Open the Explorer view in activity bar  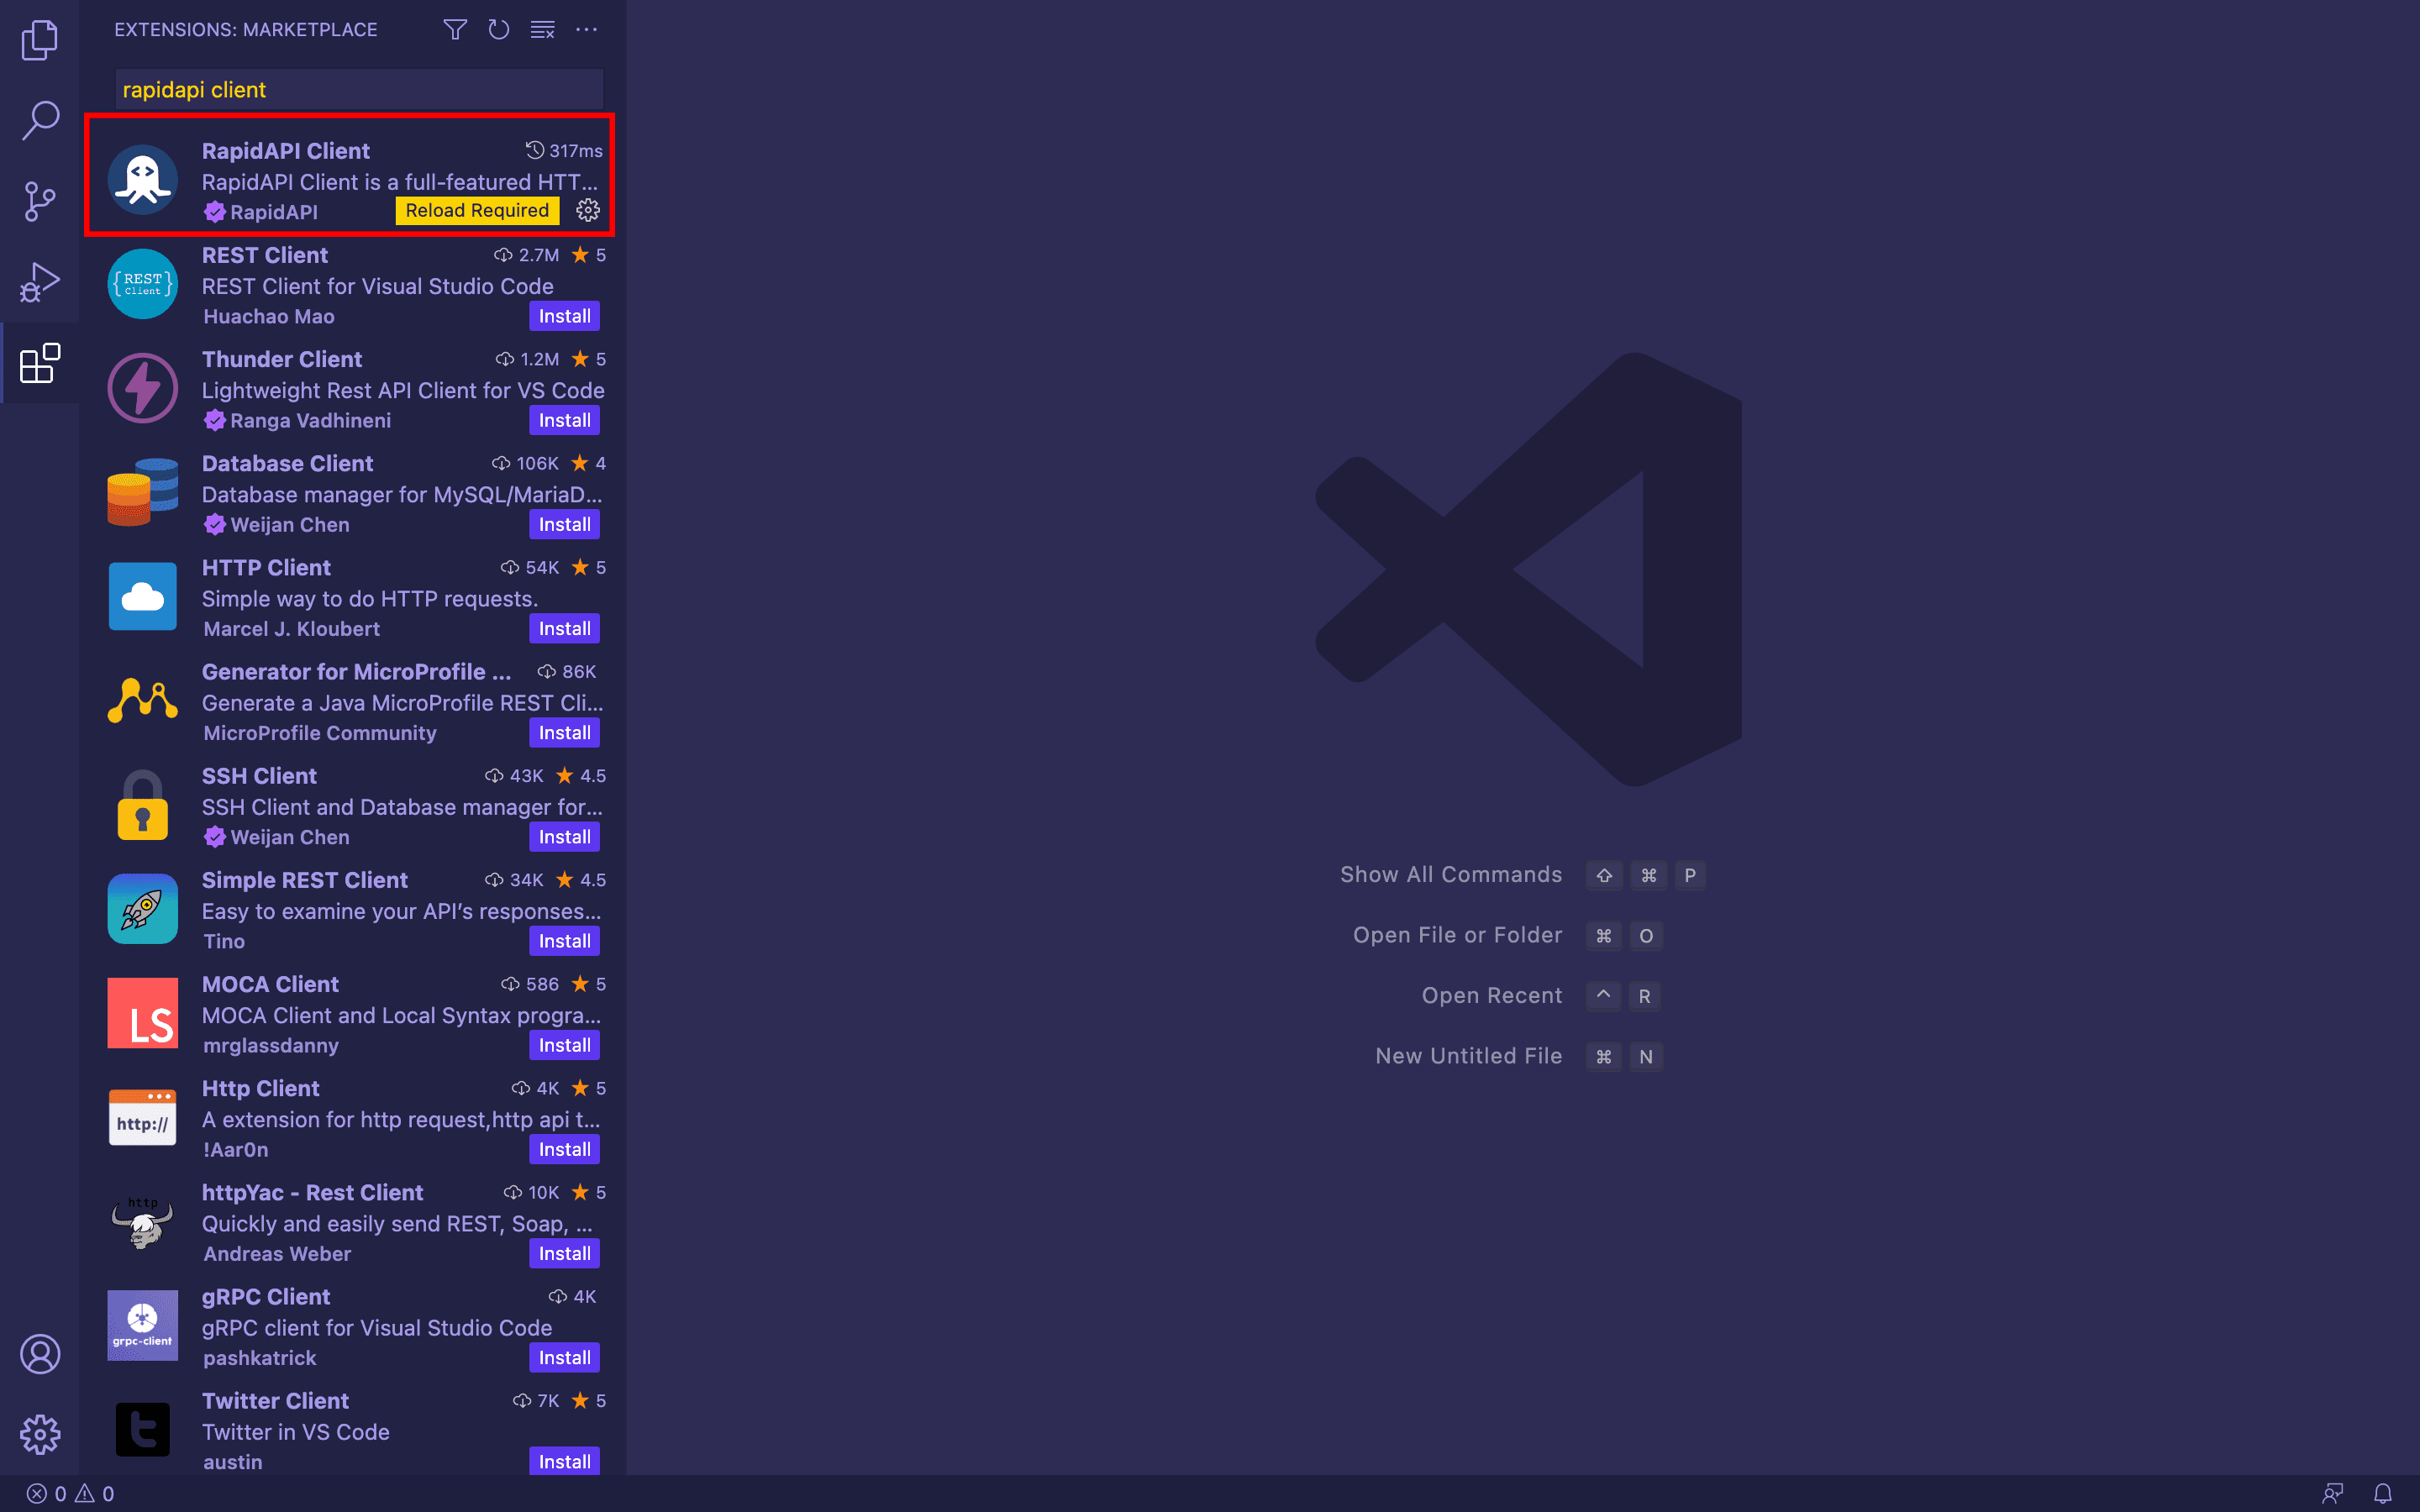40,40
